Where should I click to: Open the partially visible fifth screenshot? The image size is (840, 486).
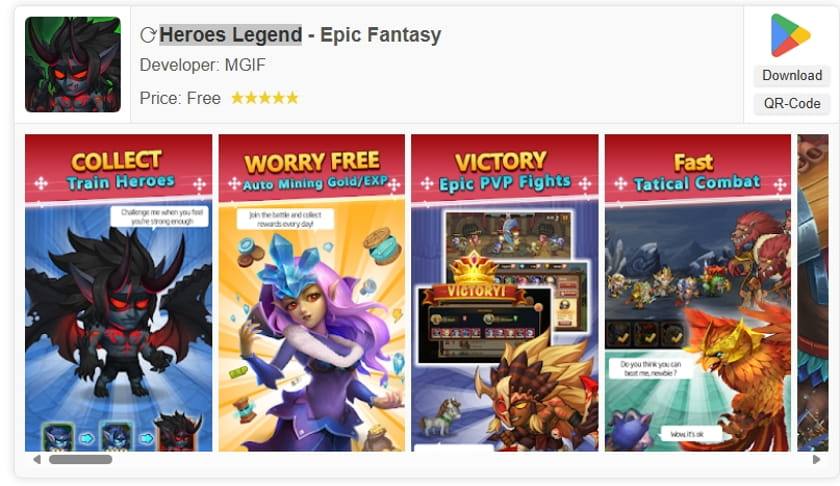pyautogui.click(x=813, y=293)
